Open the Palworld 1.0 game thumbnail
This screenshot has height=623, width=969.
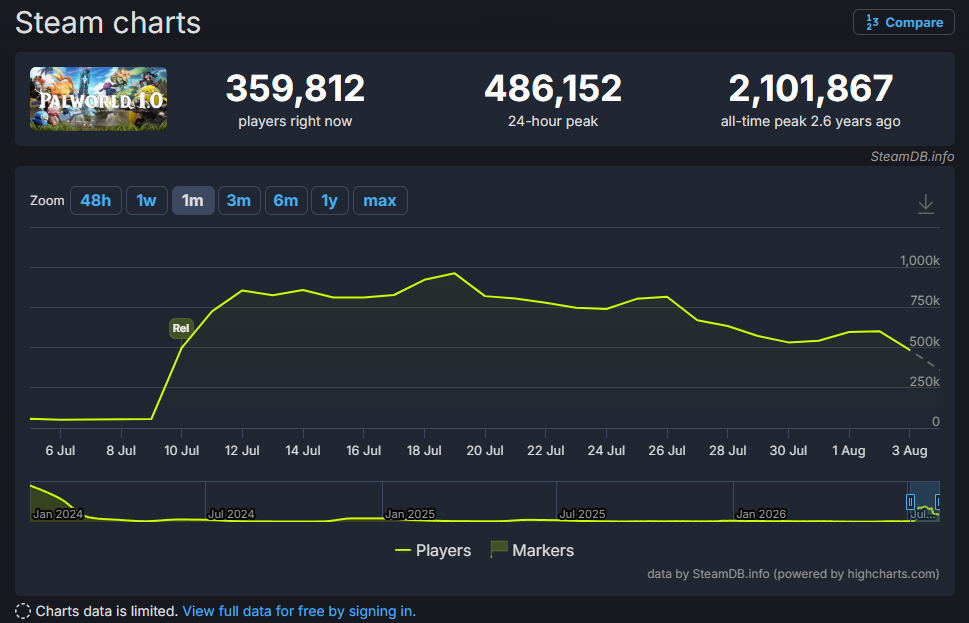(98, 99)
